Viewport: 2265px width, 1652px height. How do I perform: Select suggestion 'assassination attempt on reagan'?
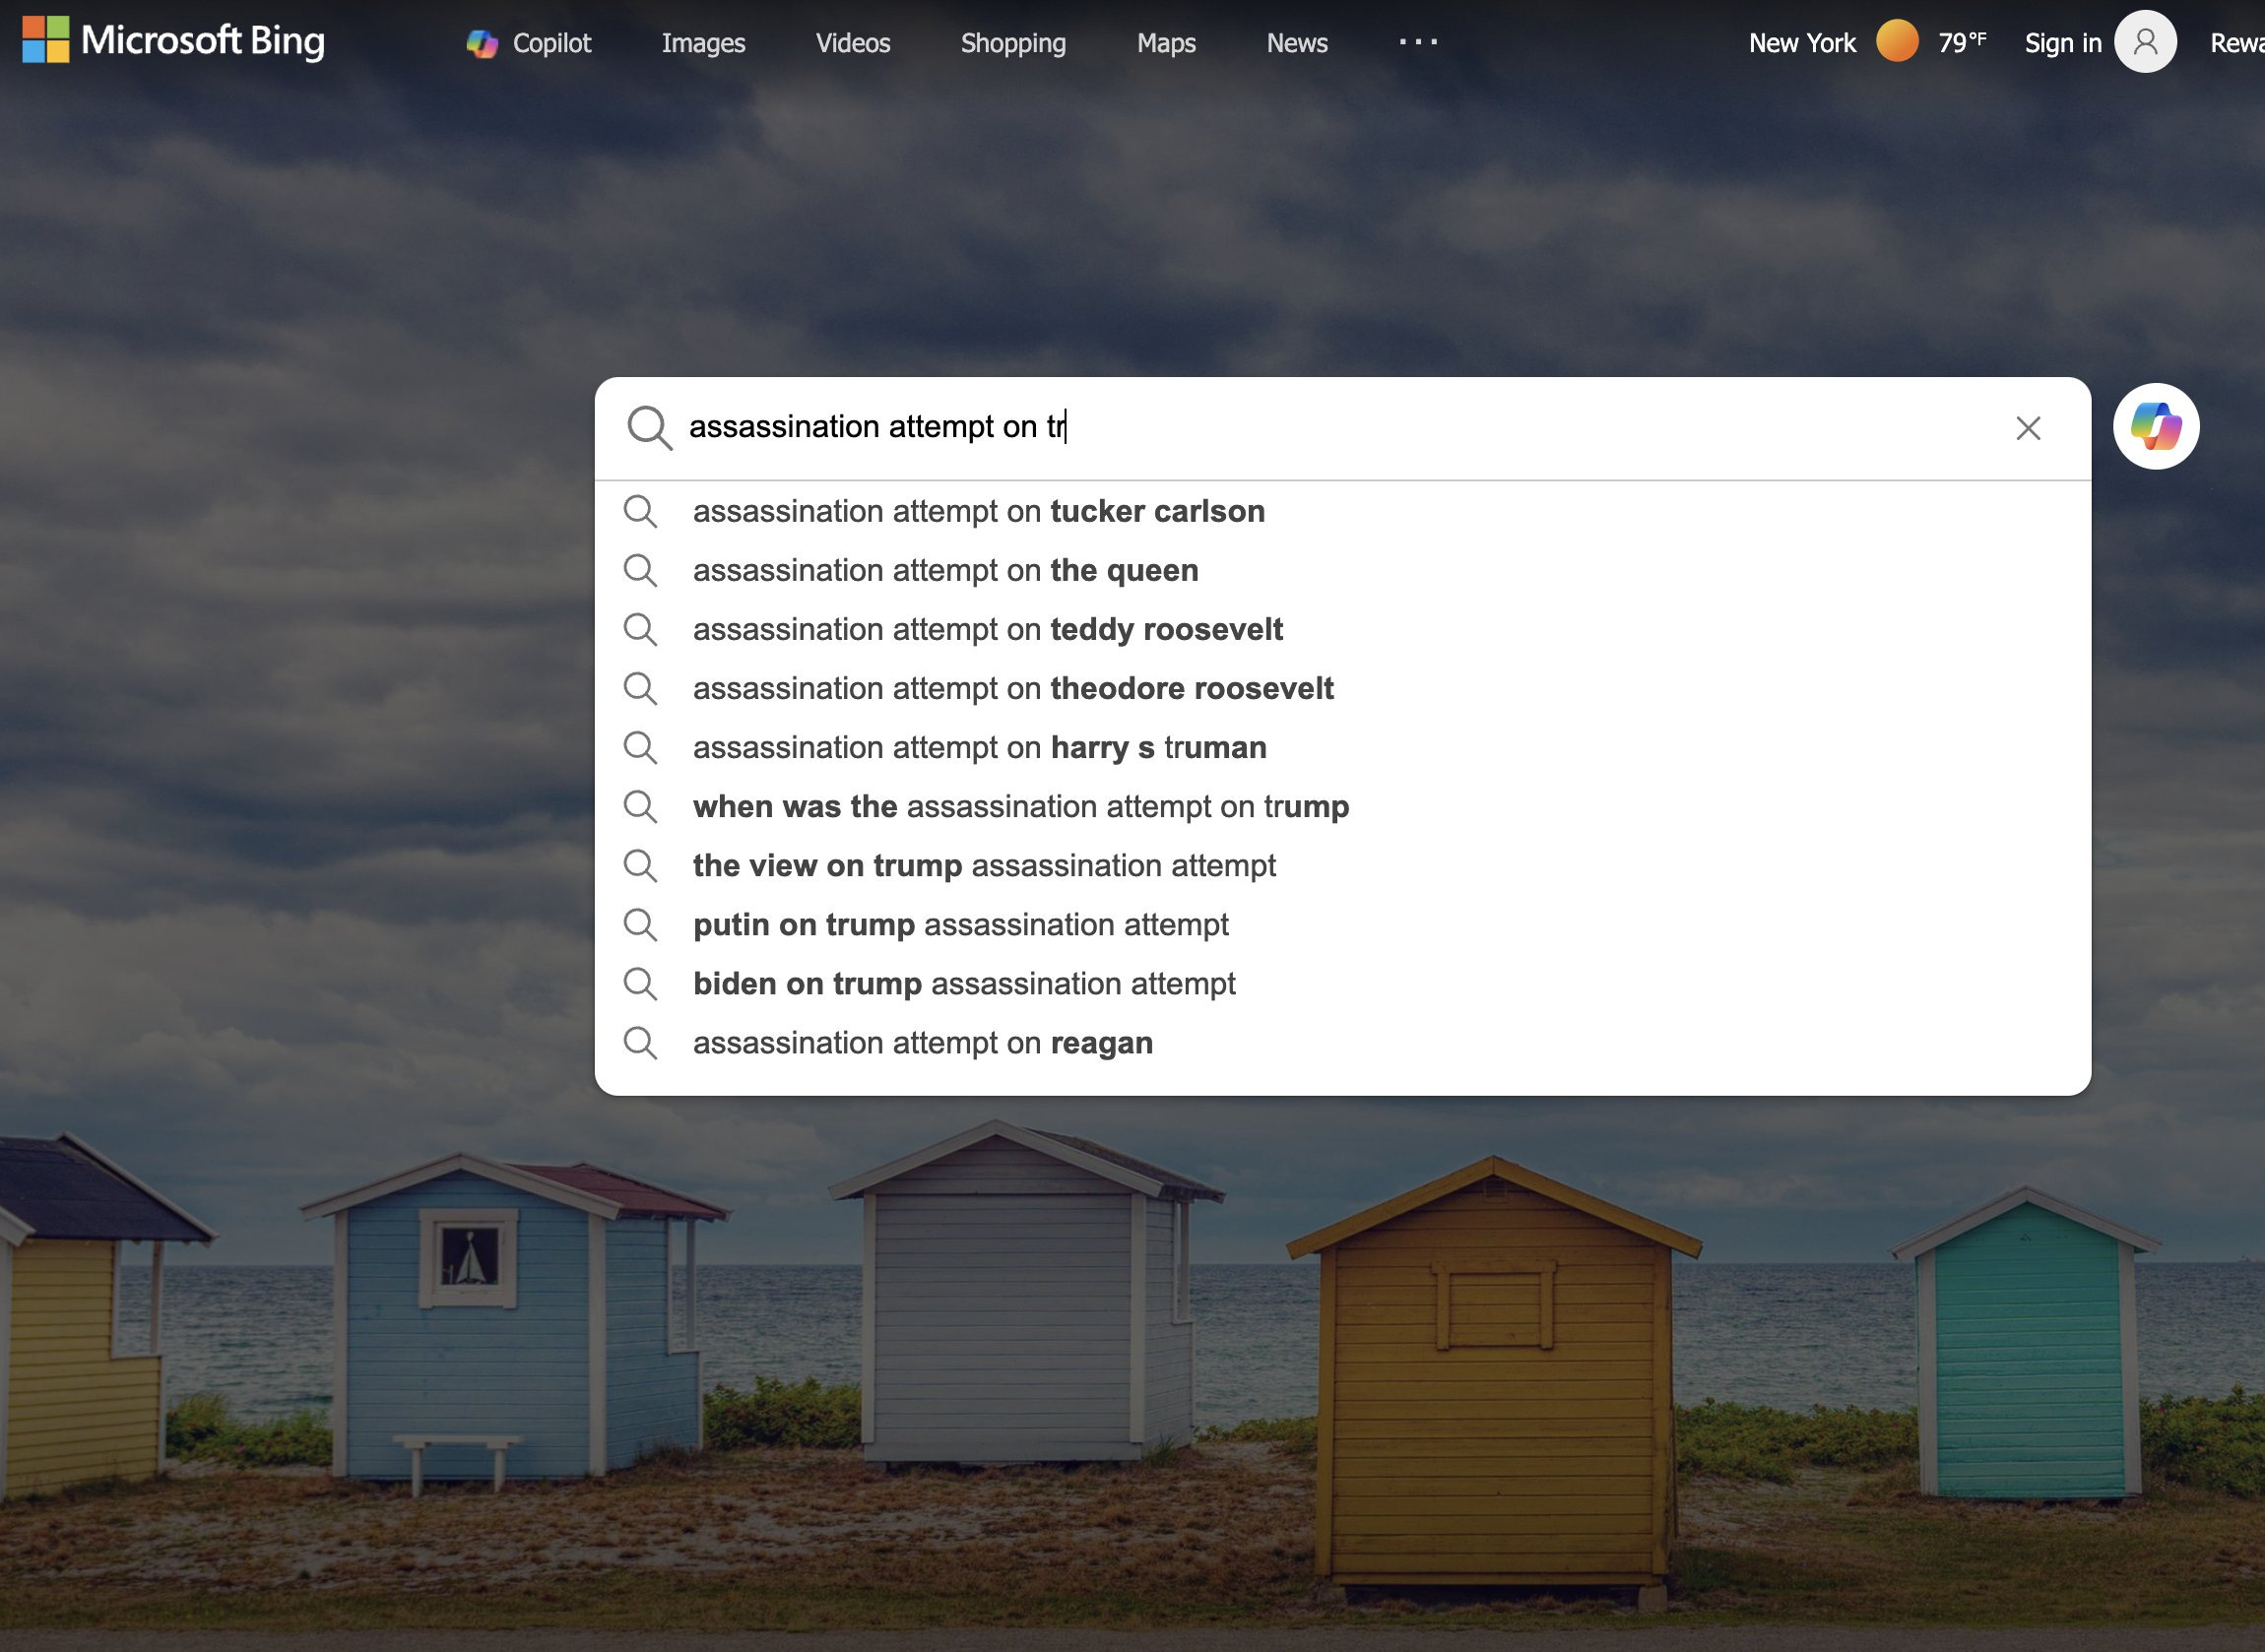1342,1042
